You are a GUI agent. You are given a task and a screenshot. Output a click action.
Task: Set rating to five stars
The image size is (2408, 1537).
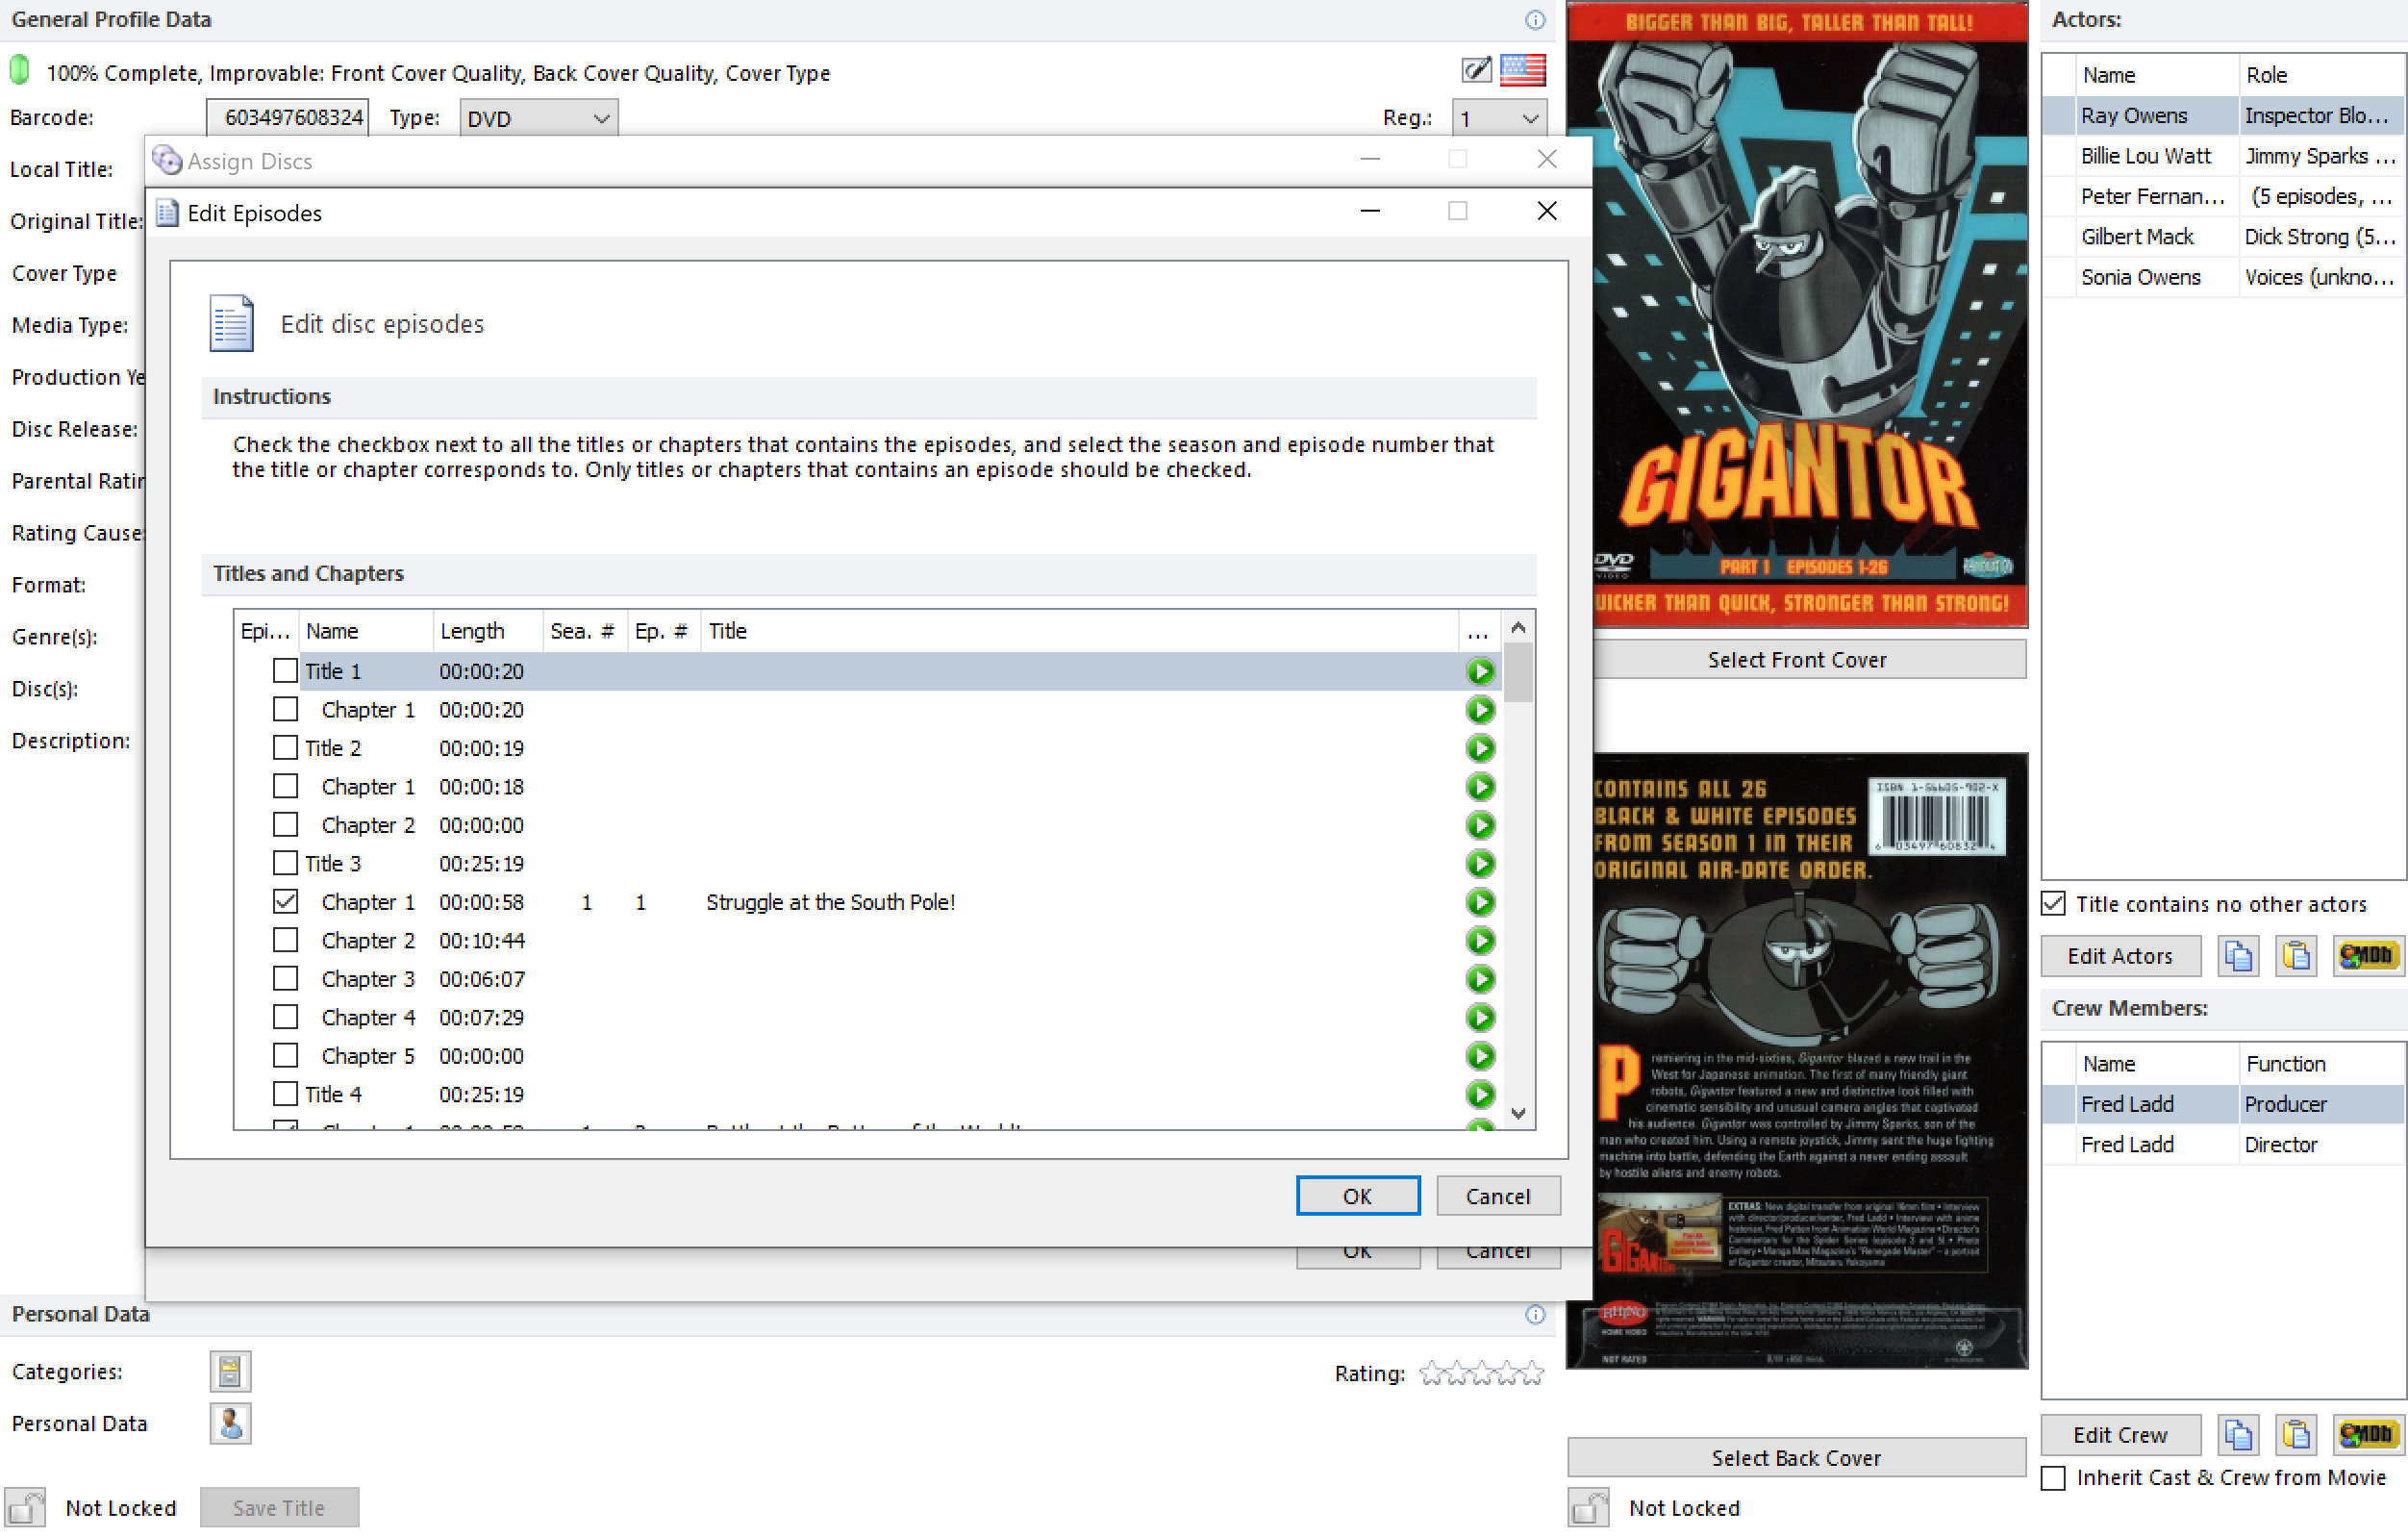(x=1532, y=1373)
